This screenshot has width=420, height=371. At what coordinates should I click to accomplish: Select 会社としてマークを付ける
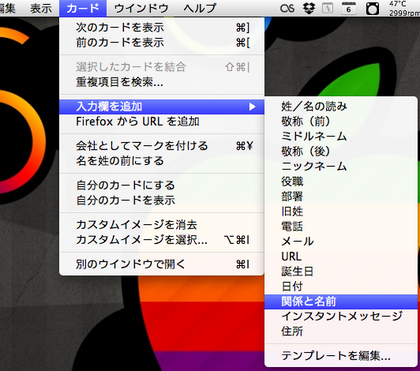tap(162, 146)
